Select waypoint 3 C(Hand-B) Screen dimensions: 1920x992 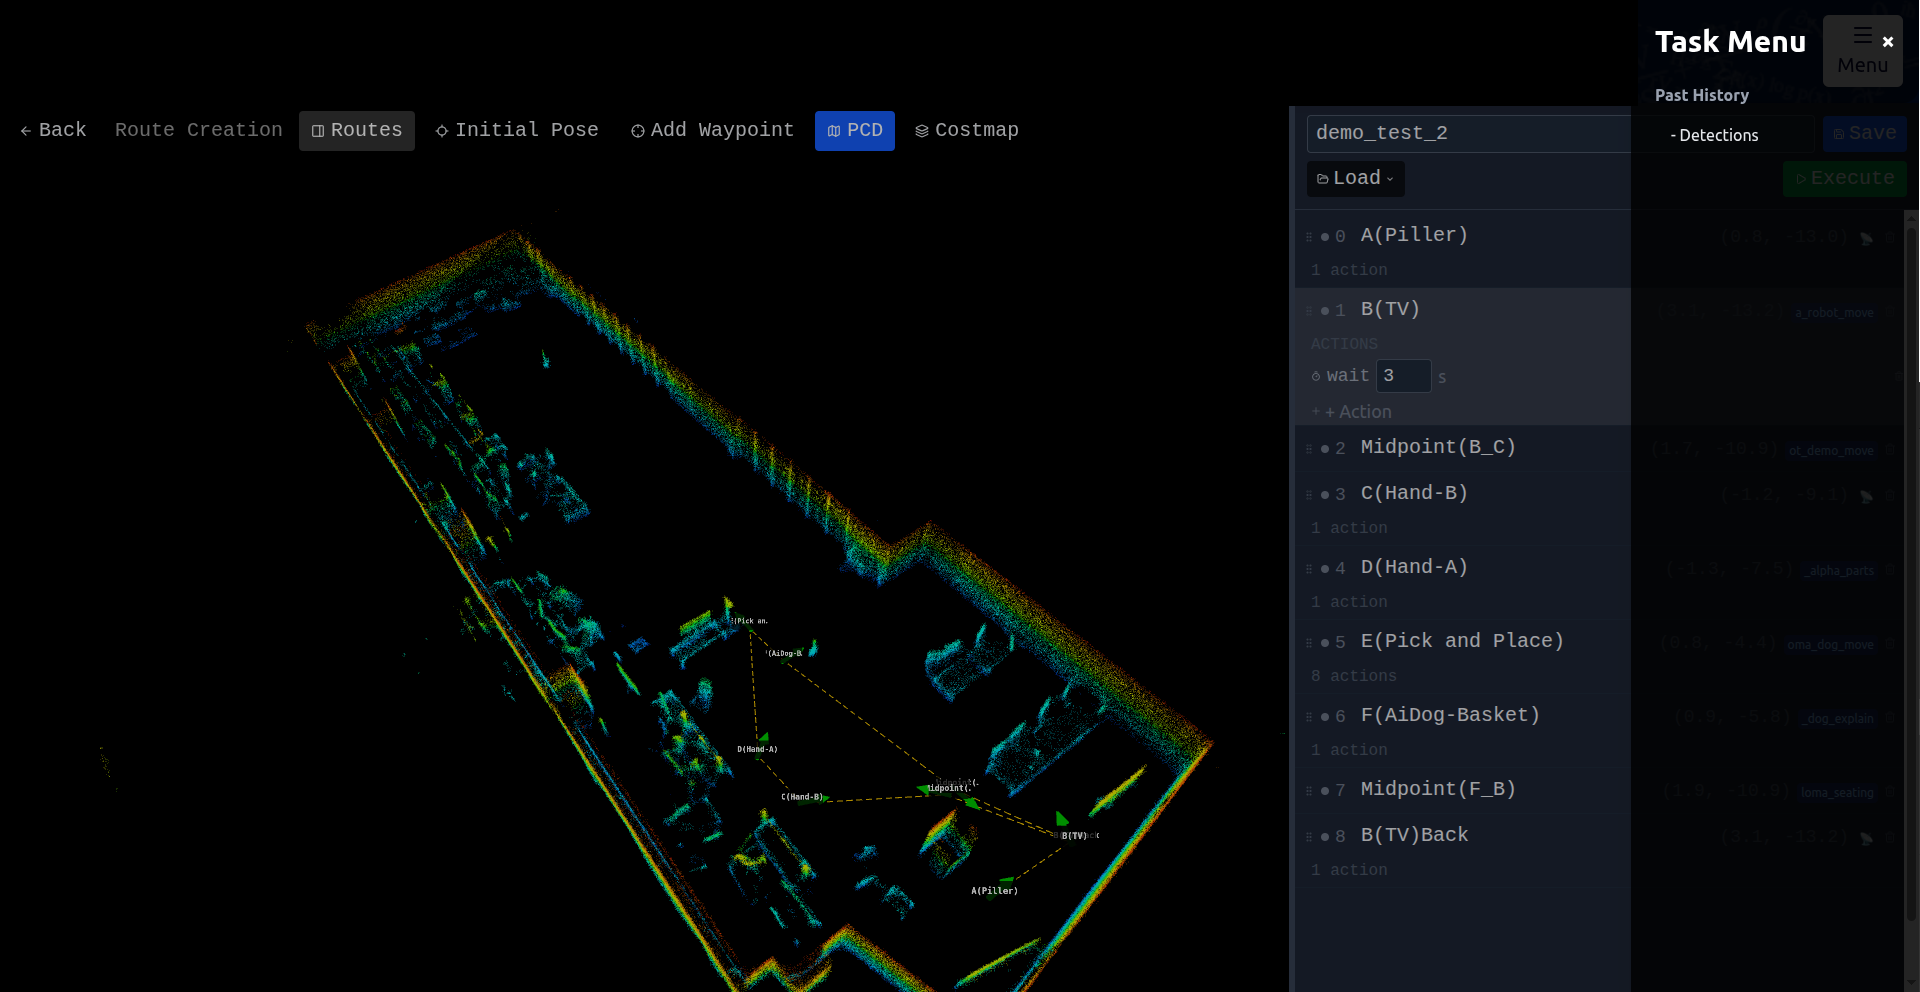coord(1414,493)
